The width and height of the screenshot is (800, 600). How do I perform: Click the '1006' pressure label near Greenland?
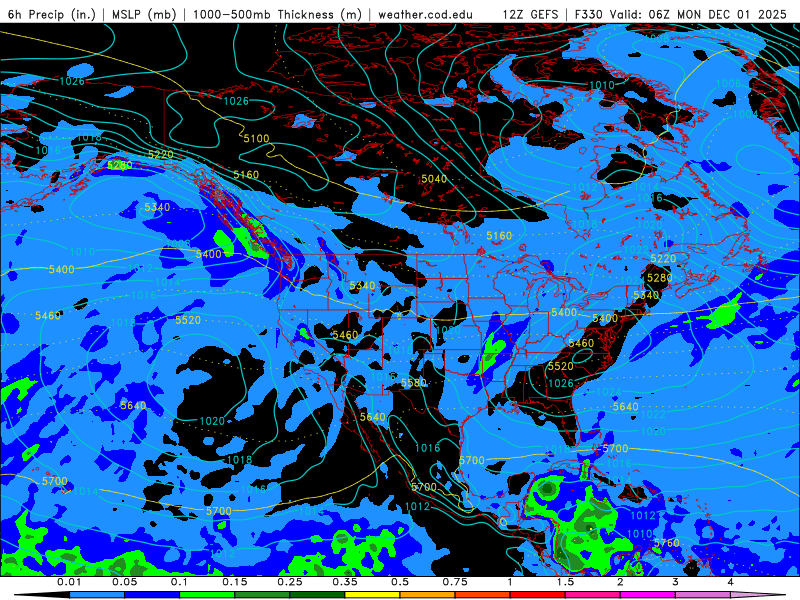pos(728,84)
